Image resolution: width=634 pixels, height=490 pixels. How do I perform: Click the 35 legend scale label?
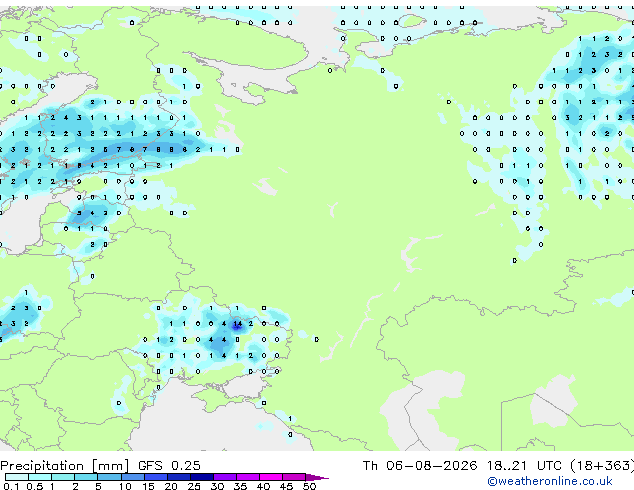[x=240, y=486]
